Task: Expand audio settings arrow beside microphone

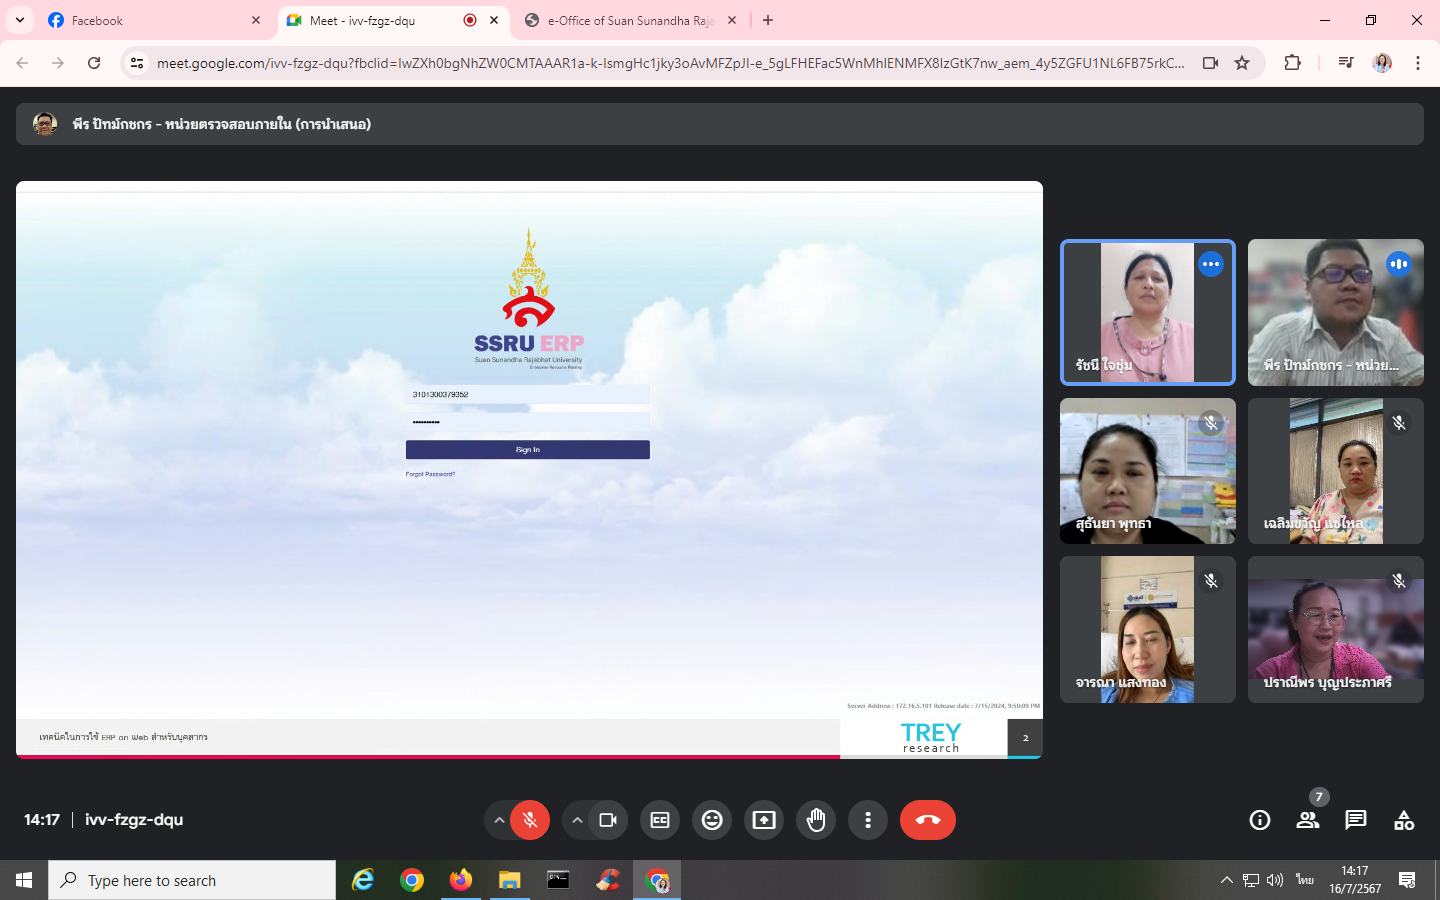Action: point(499,820)
